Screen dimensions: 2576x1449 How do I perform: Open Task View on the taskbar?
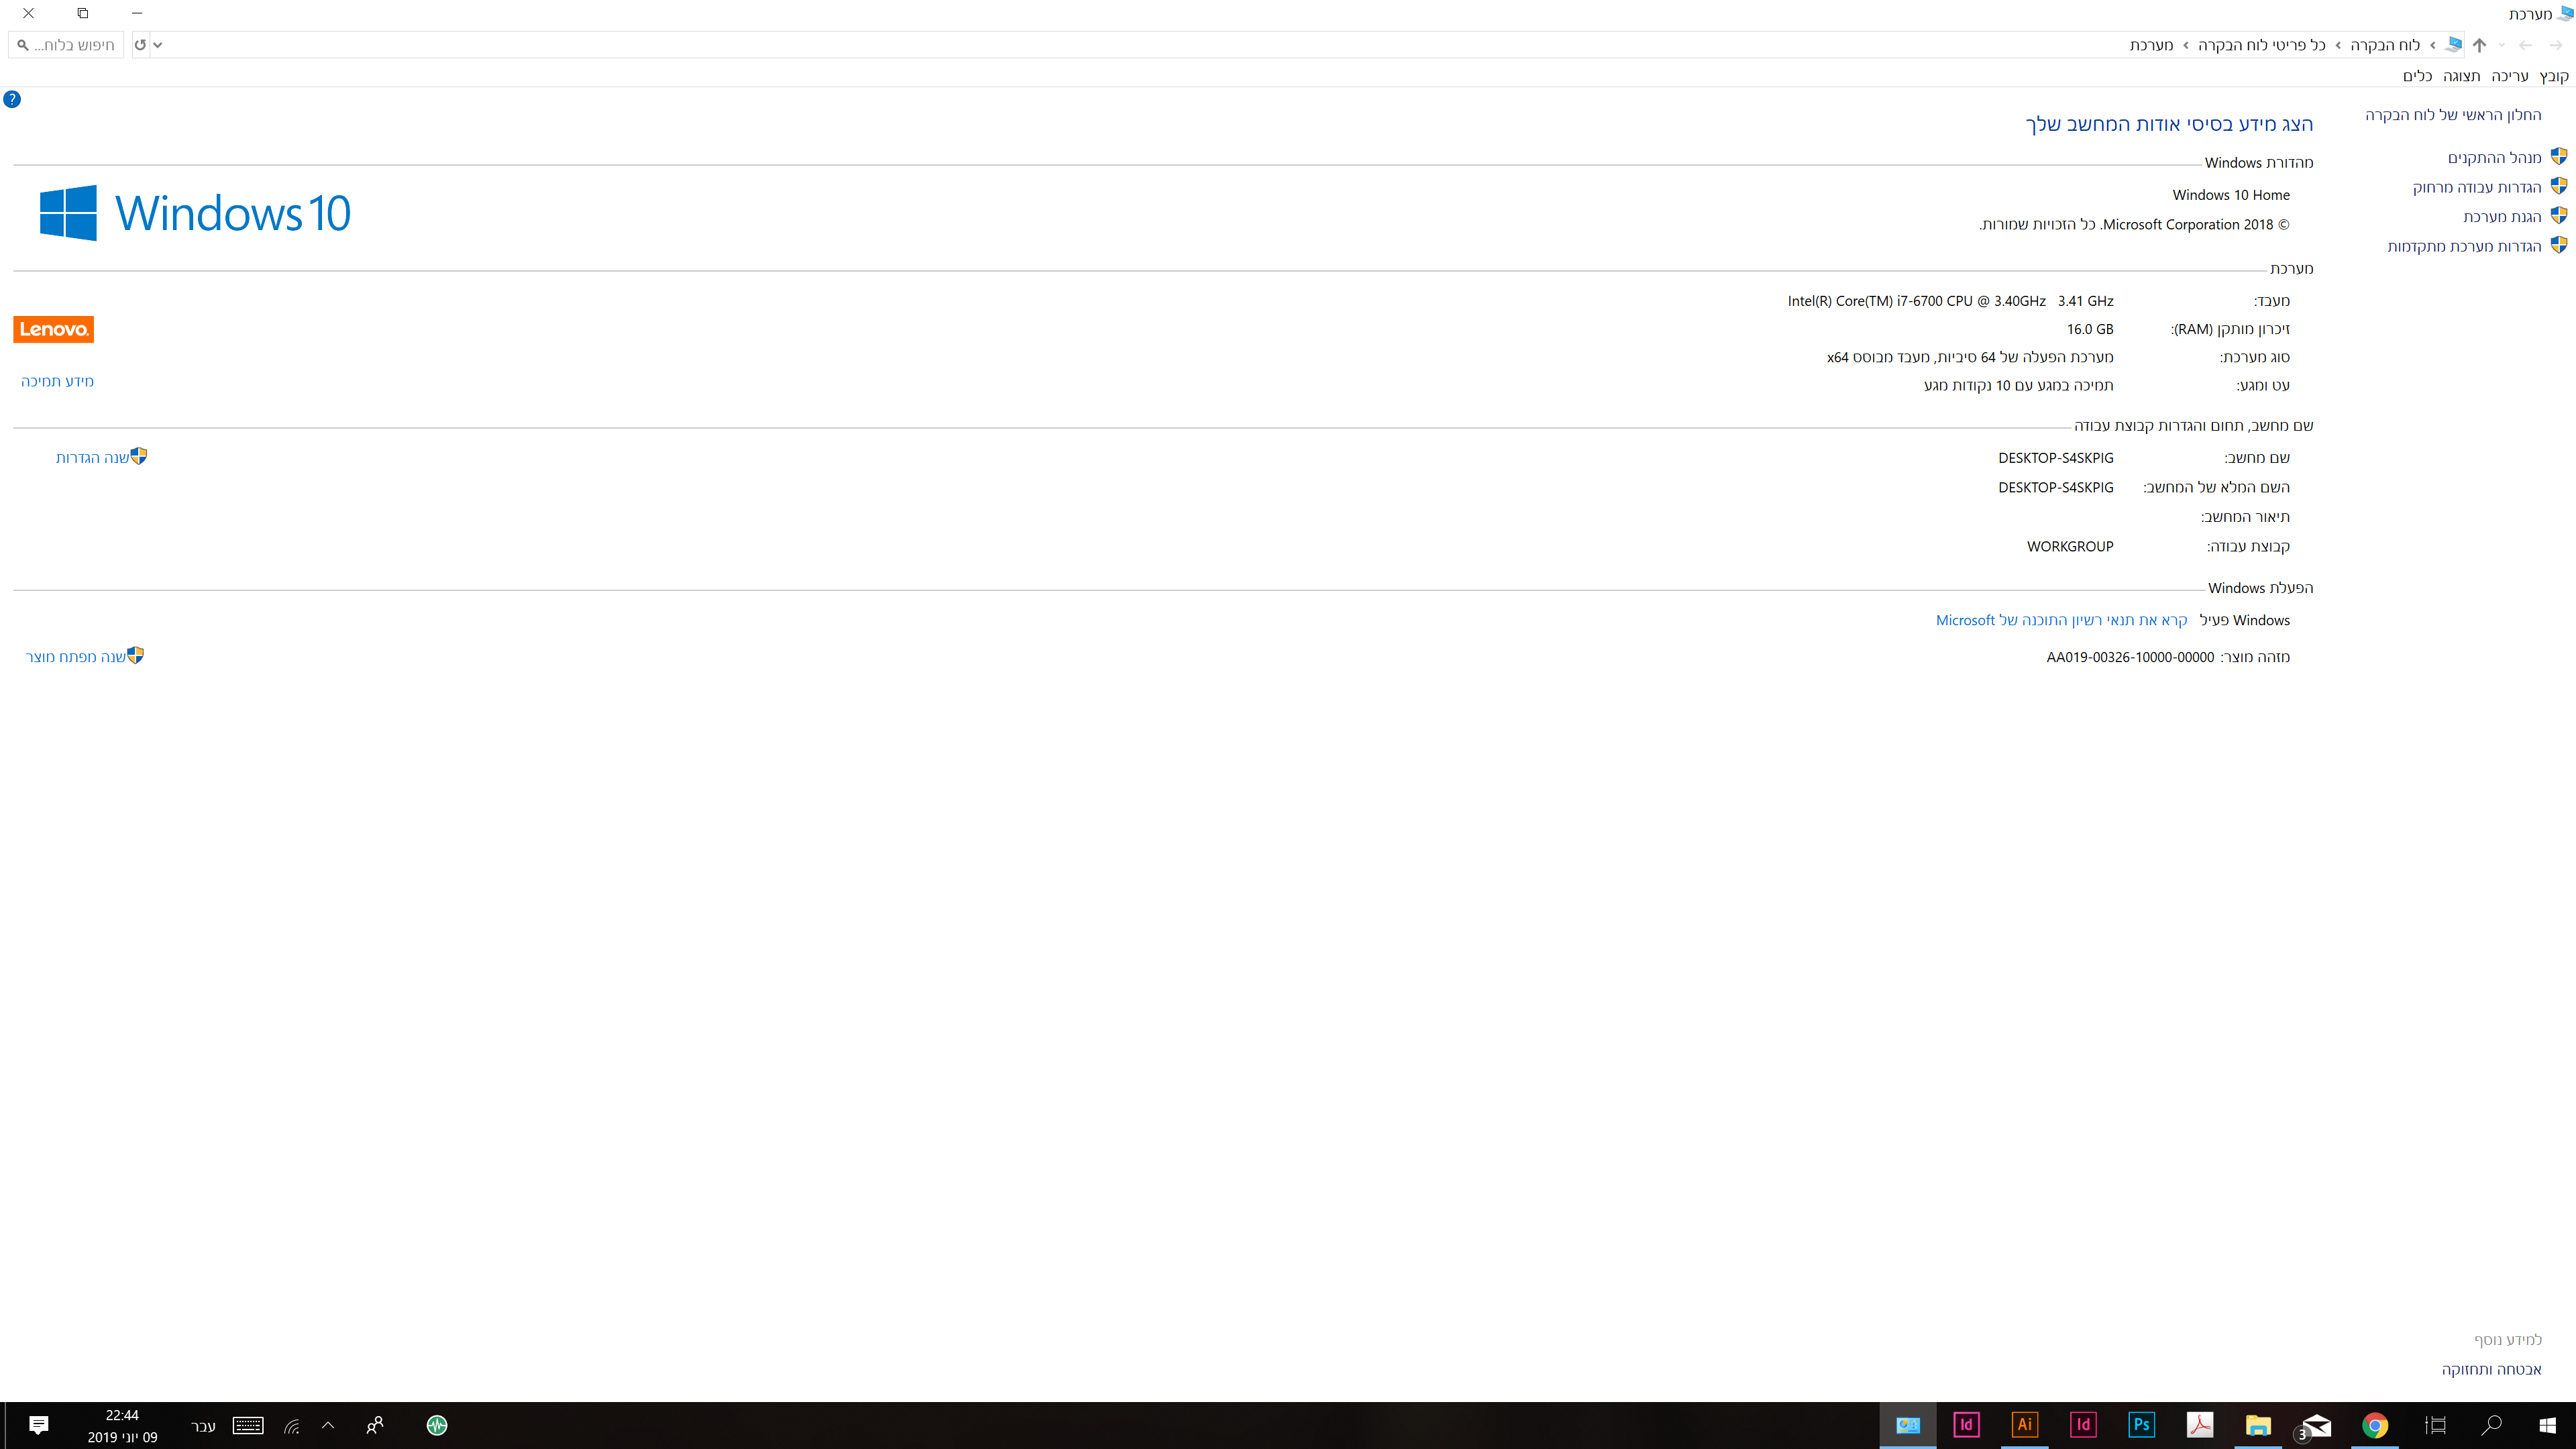2435,1425
